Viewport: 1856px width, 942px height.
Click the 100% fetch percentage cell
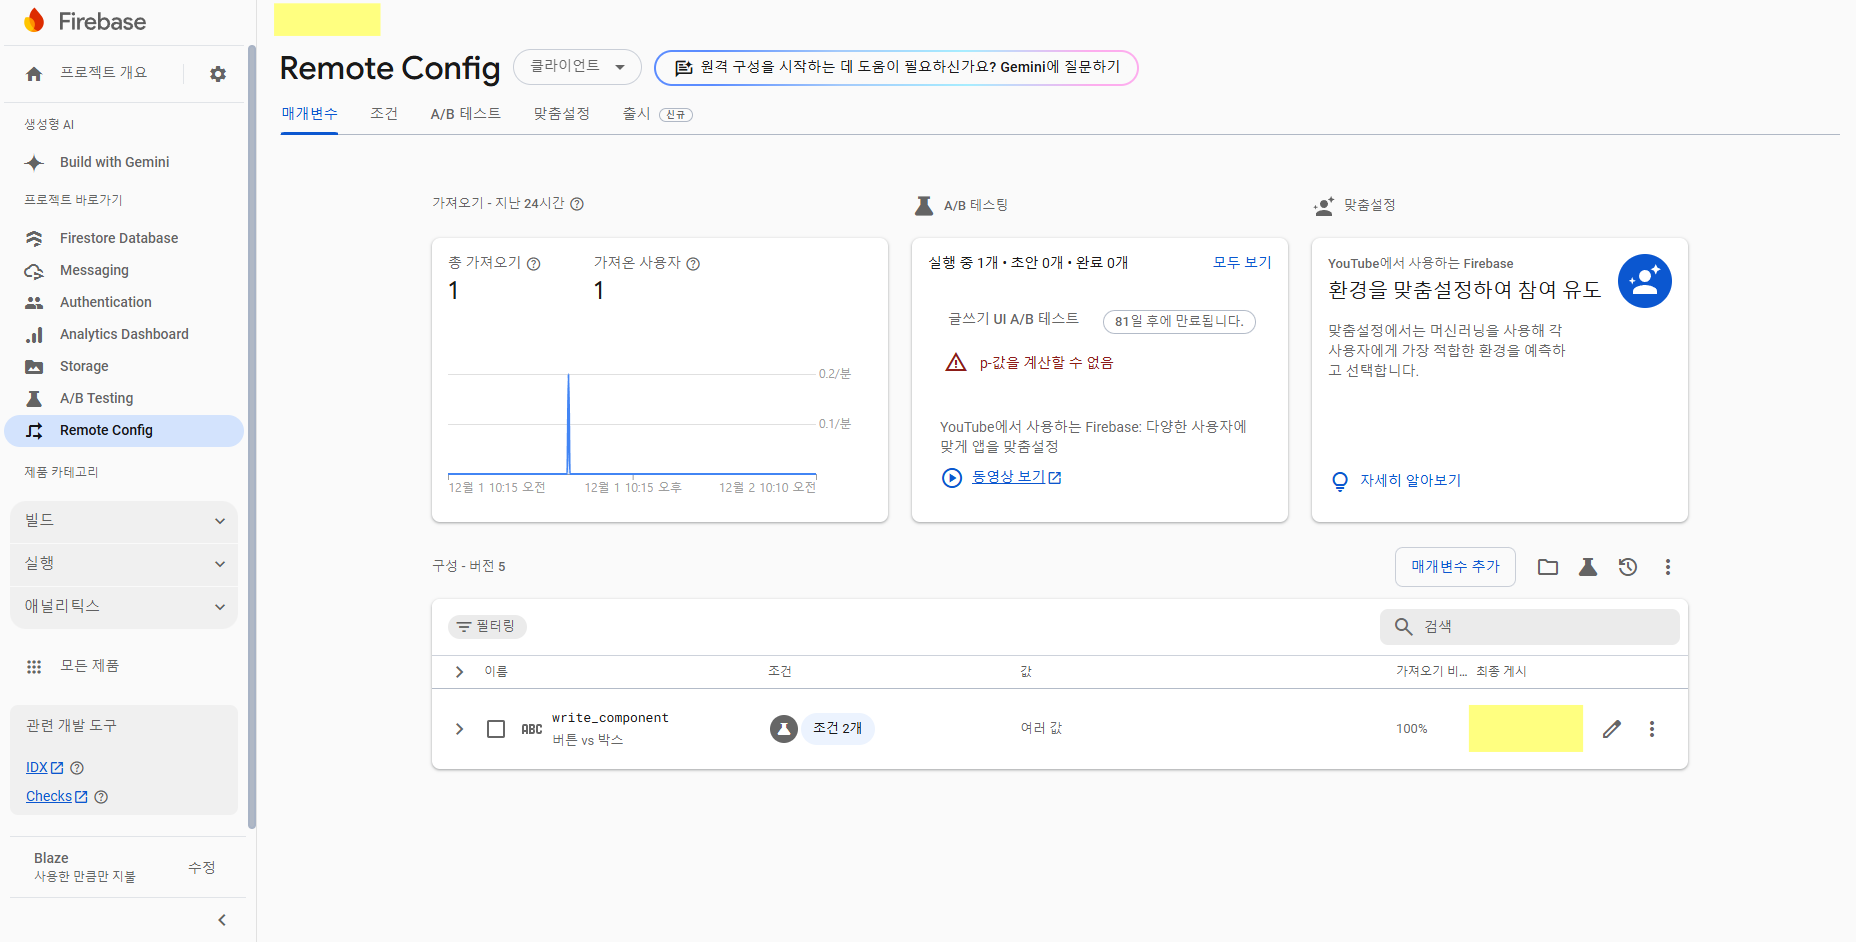(x=1412, y=729)
